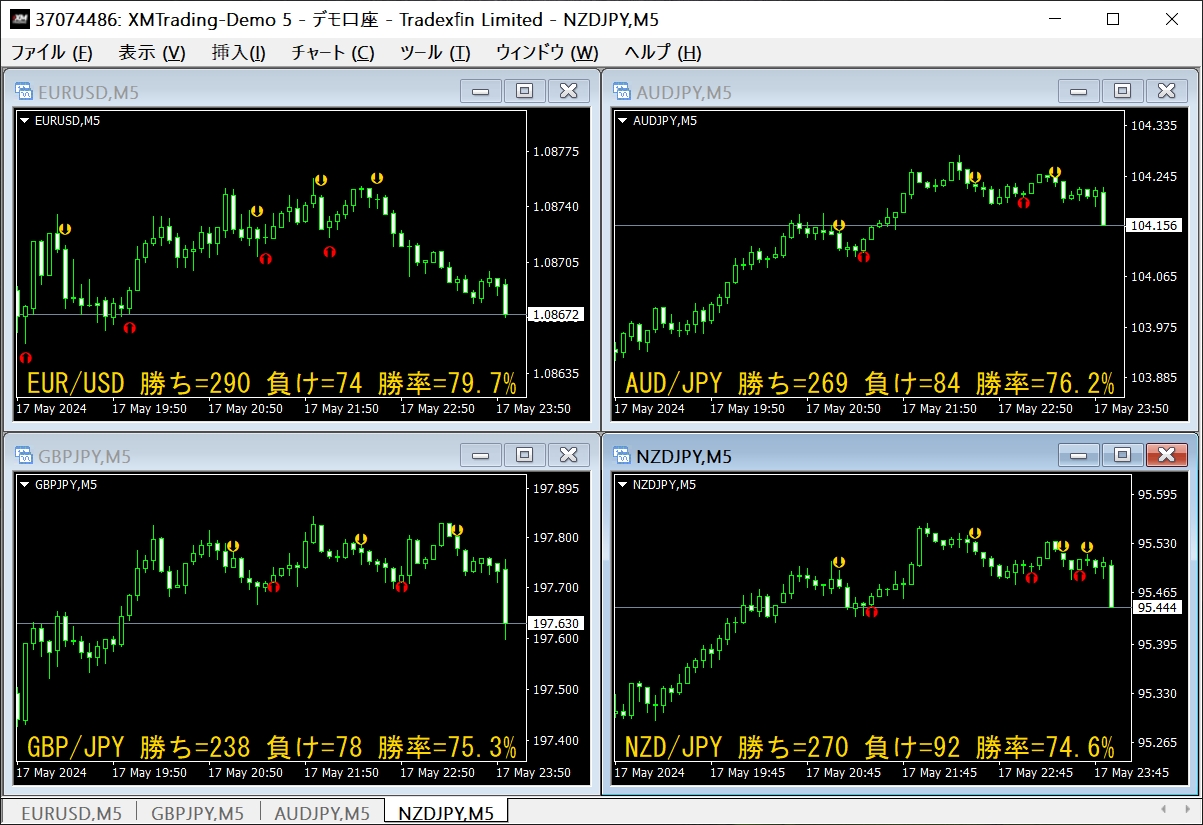
Task: Minimize the AUDJPY,M5 chart window
Action: coord(1078,91)
